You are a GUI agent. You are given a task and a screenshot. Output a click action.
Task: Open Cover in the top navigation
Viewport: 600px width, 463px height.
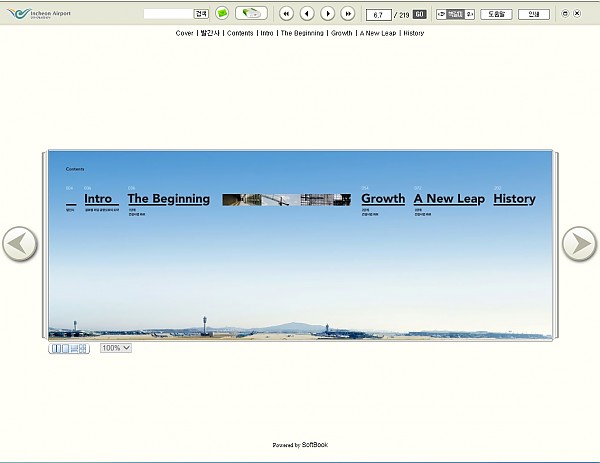tap(184, 33)
